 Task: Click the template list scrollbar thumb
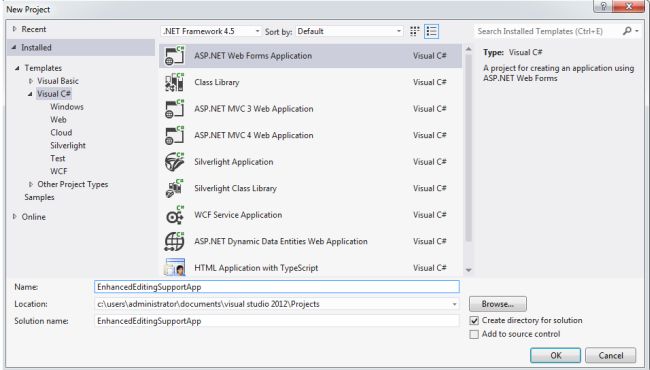(468, 147)
